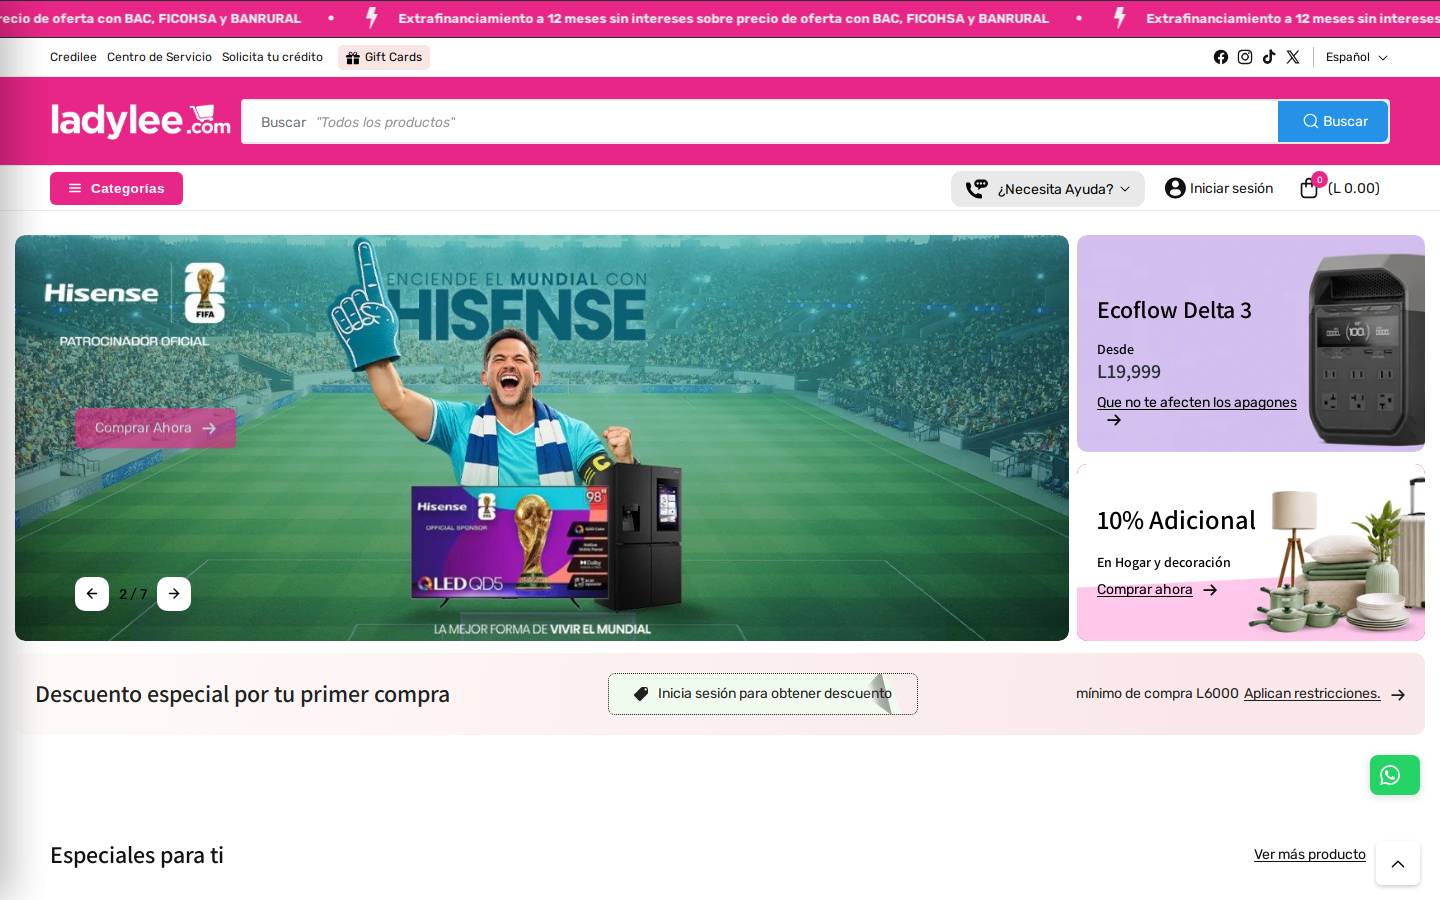
Task: Click the arrow next to Aplican restricciones
Action: click(x=1398, y=695)
